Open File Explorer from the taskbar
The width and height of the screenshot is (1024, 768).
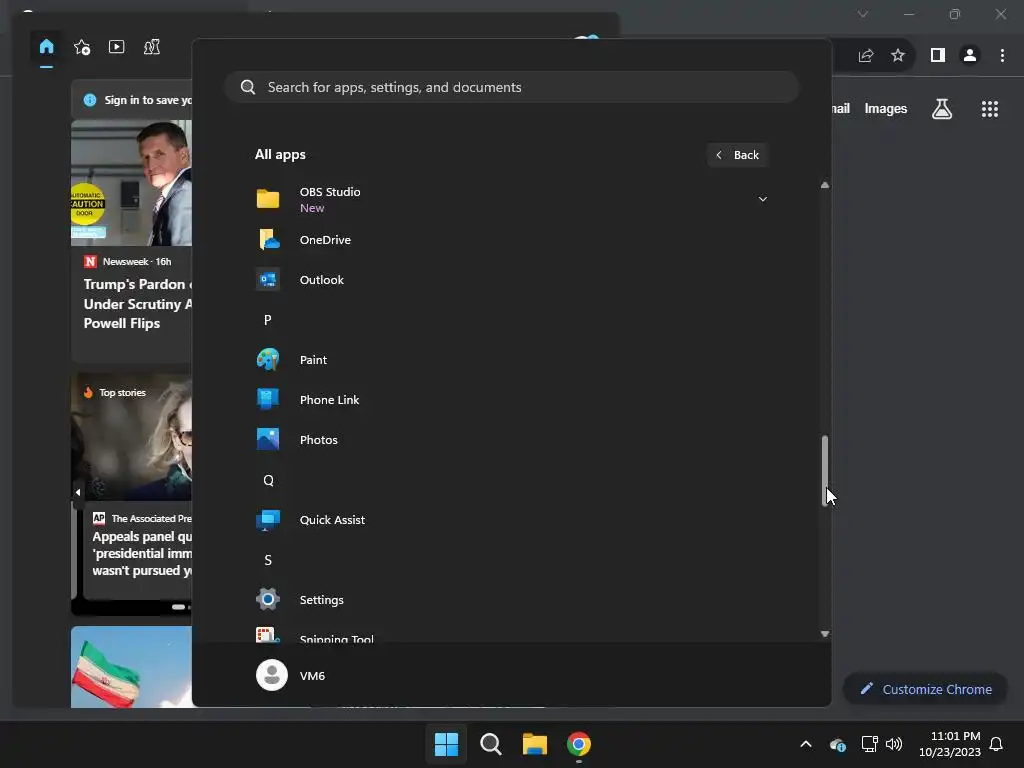click(534, 744)
